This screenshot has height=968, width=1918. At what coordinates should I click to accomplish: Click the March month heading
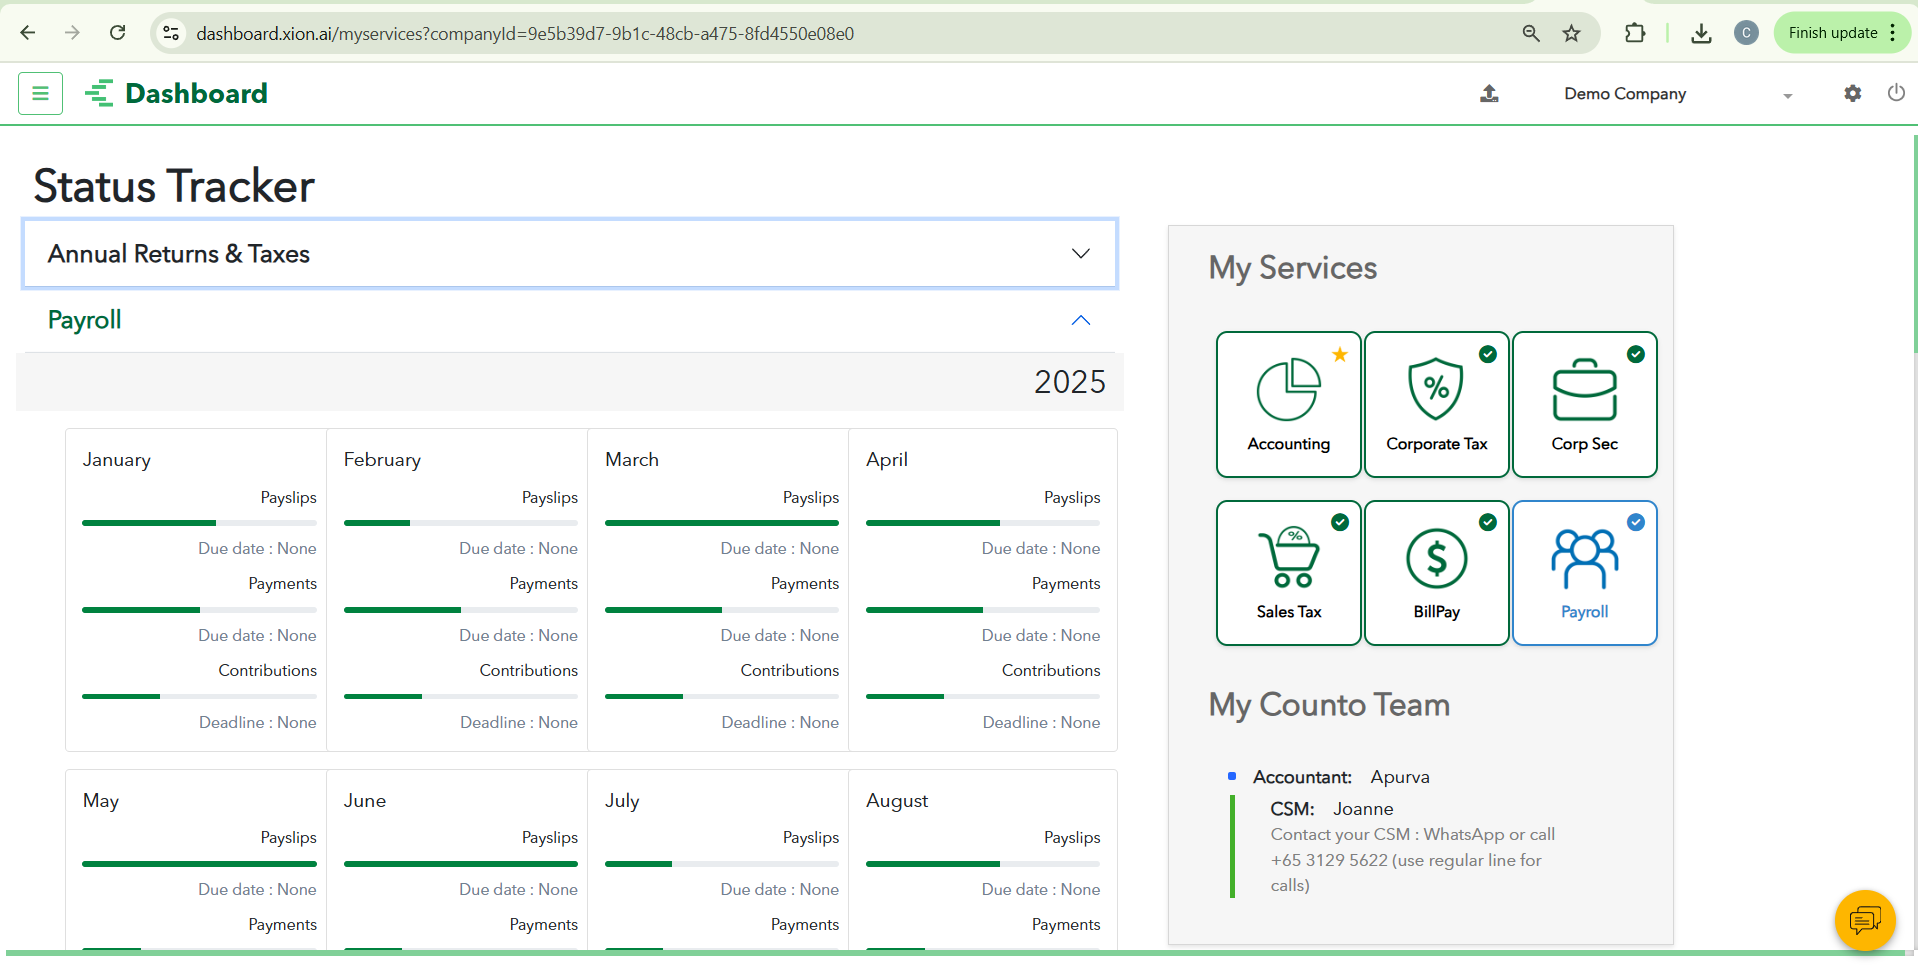tap(632, 460)
